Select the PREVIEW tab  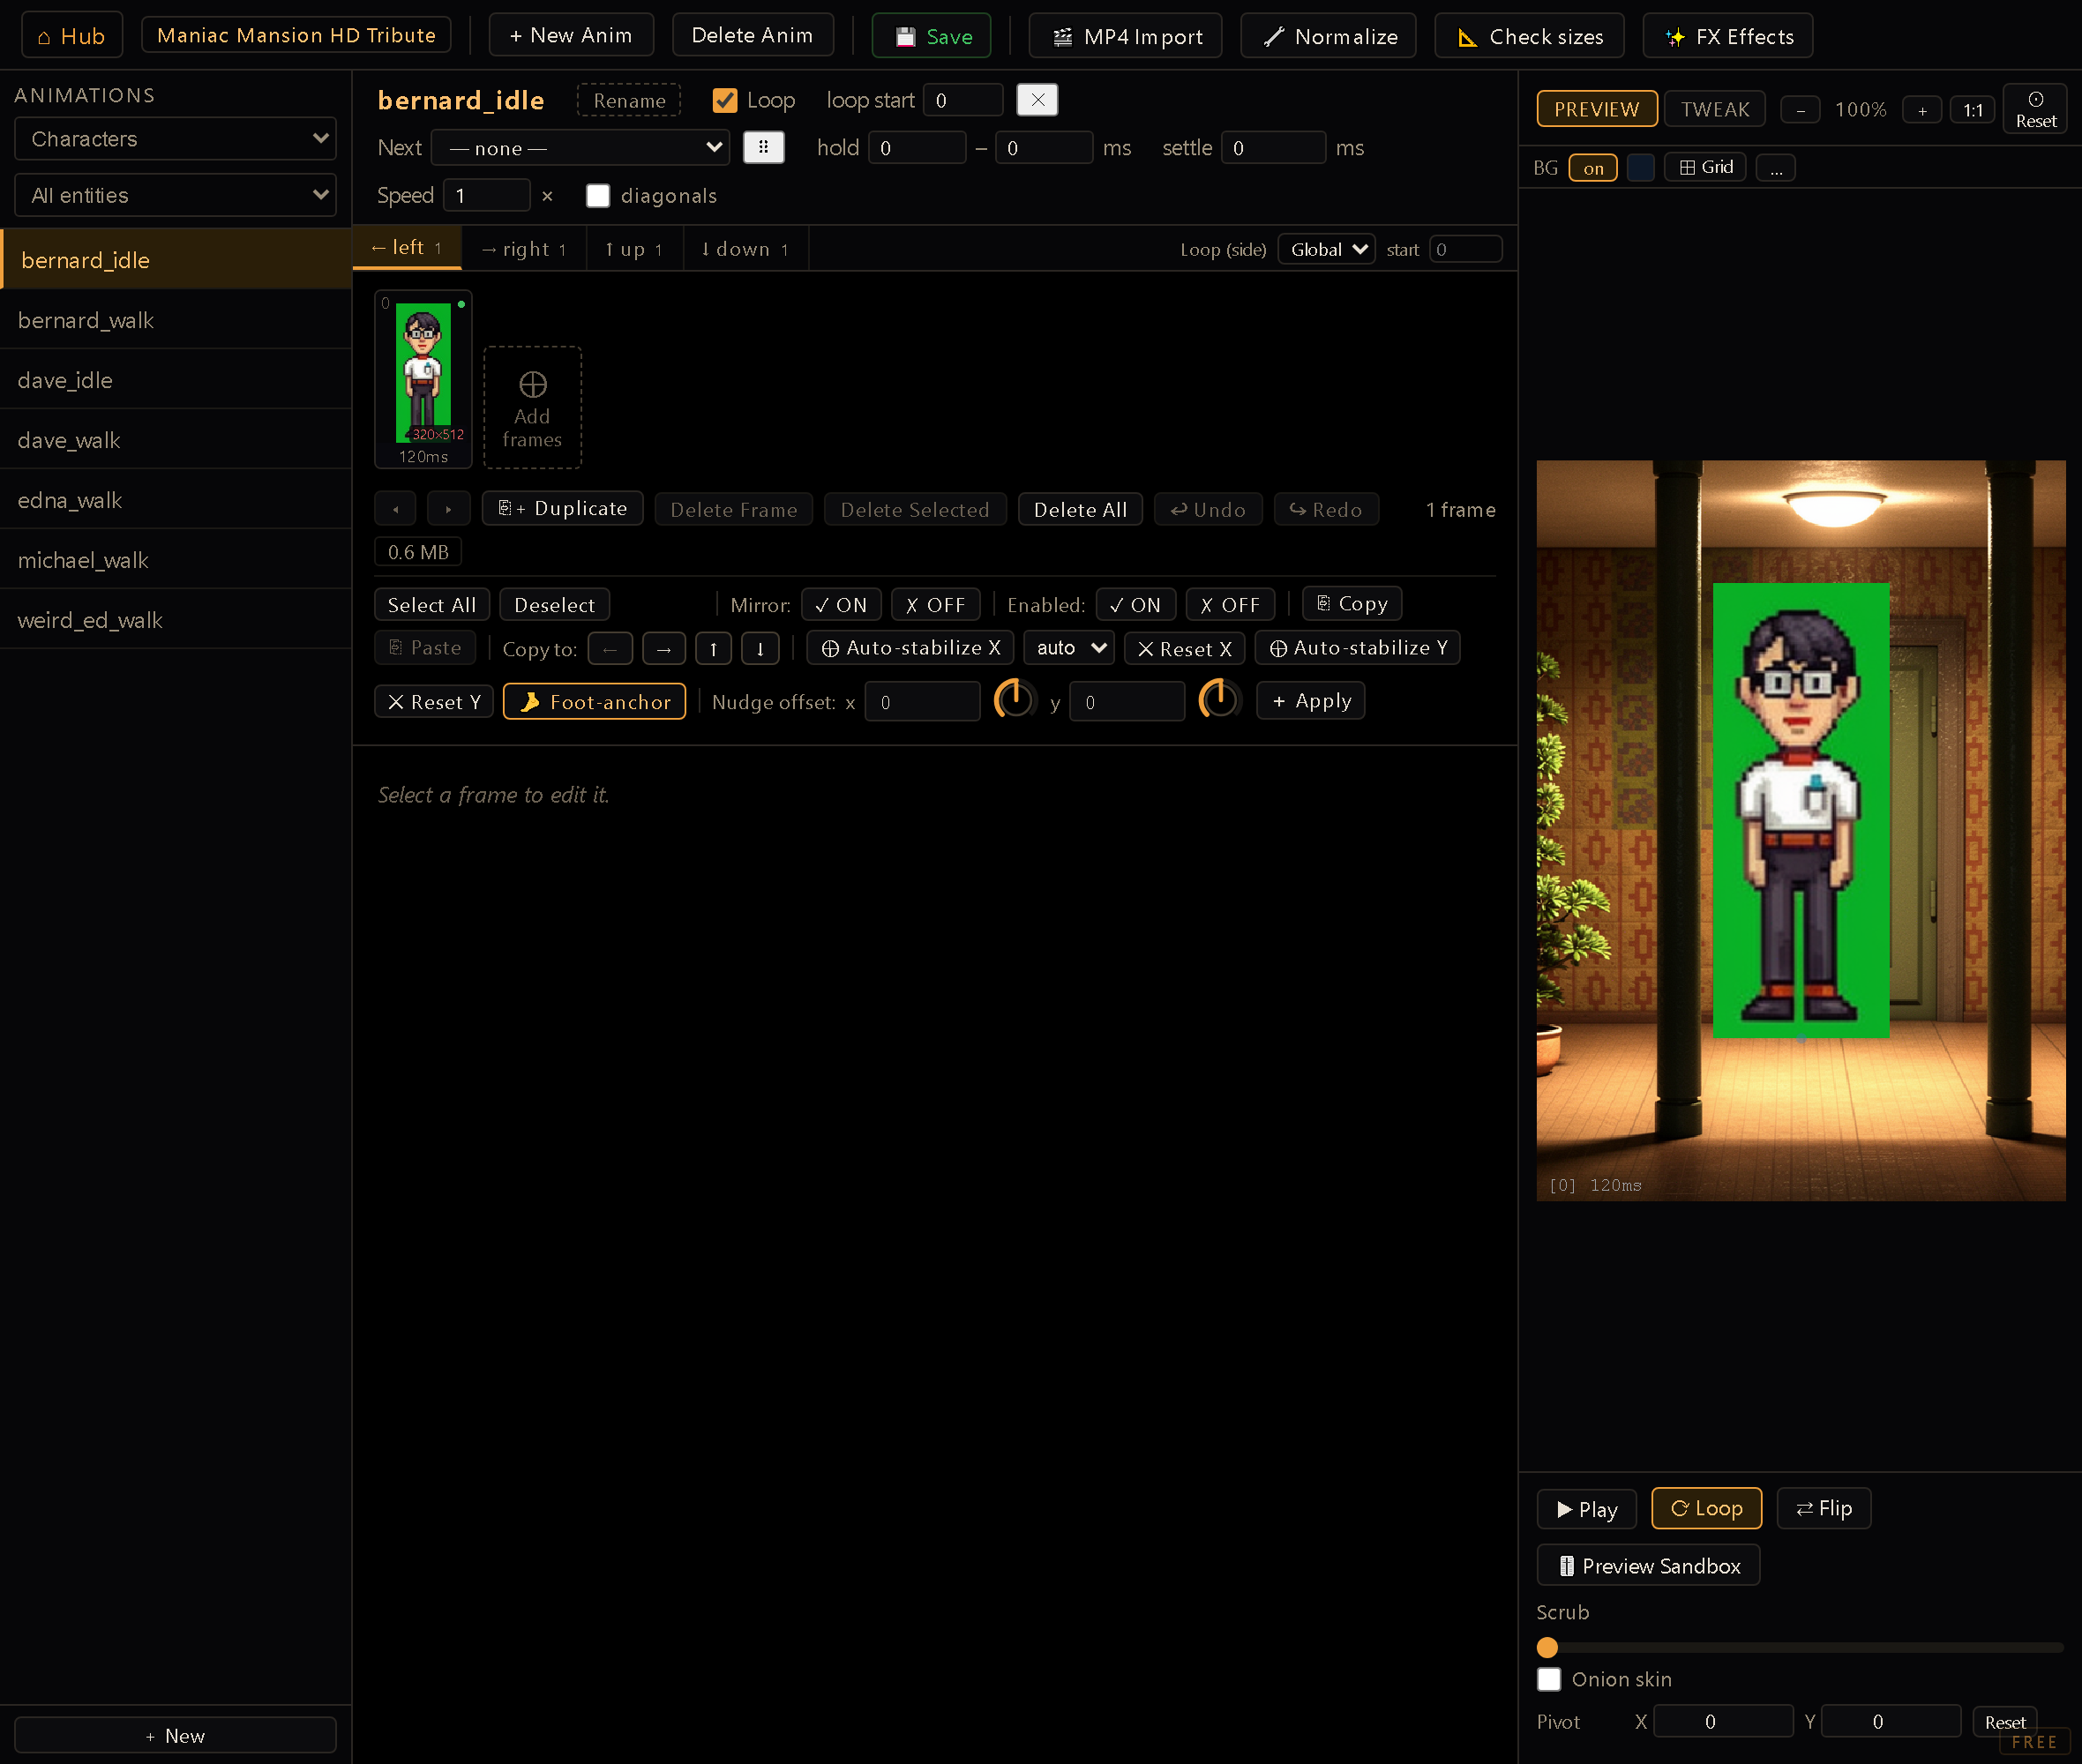1597,109
